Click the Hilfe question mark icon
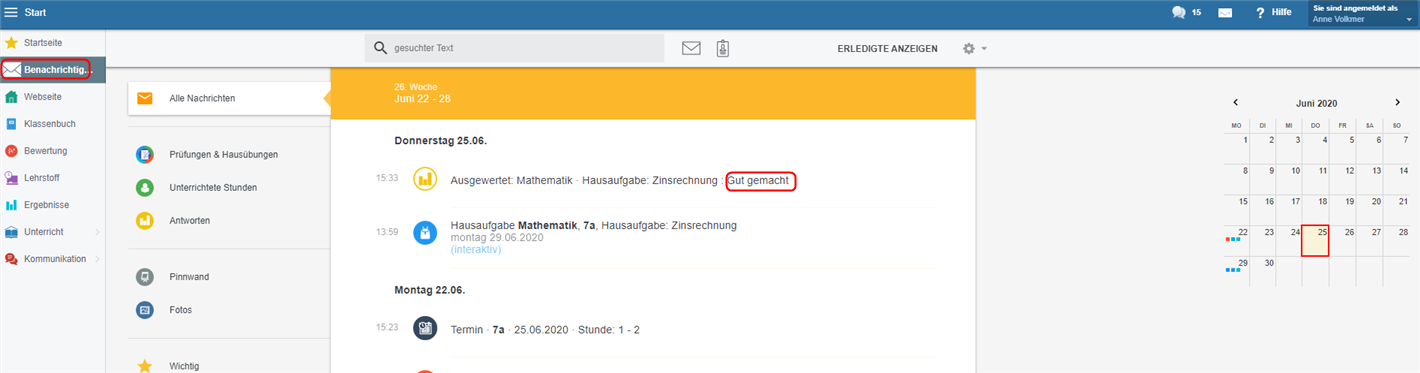Image resolution: width=1420 pixels, height=373 pixels. pos(1260,12)
